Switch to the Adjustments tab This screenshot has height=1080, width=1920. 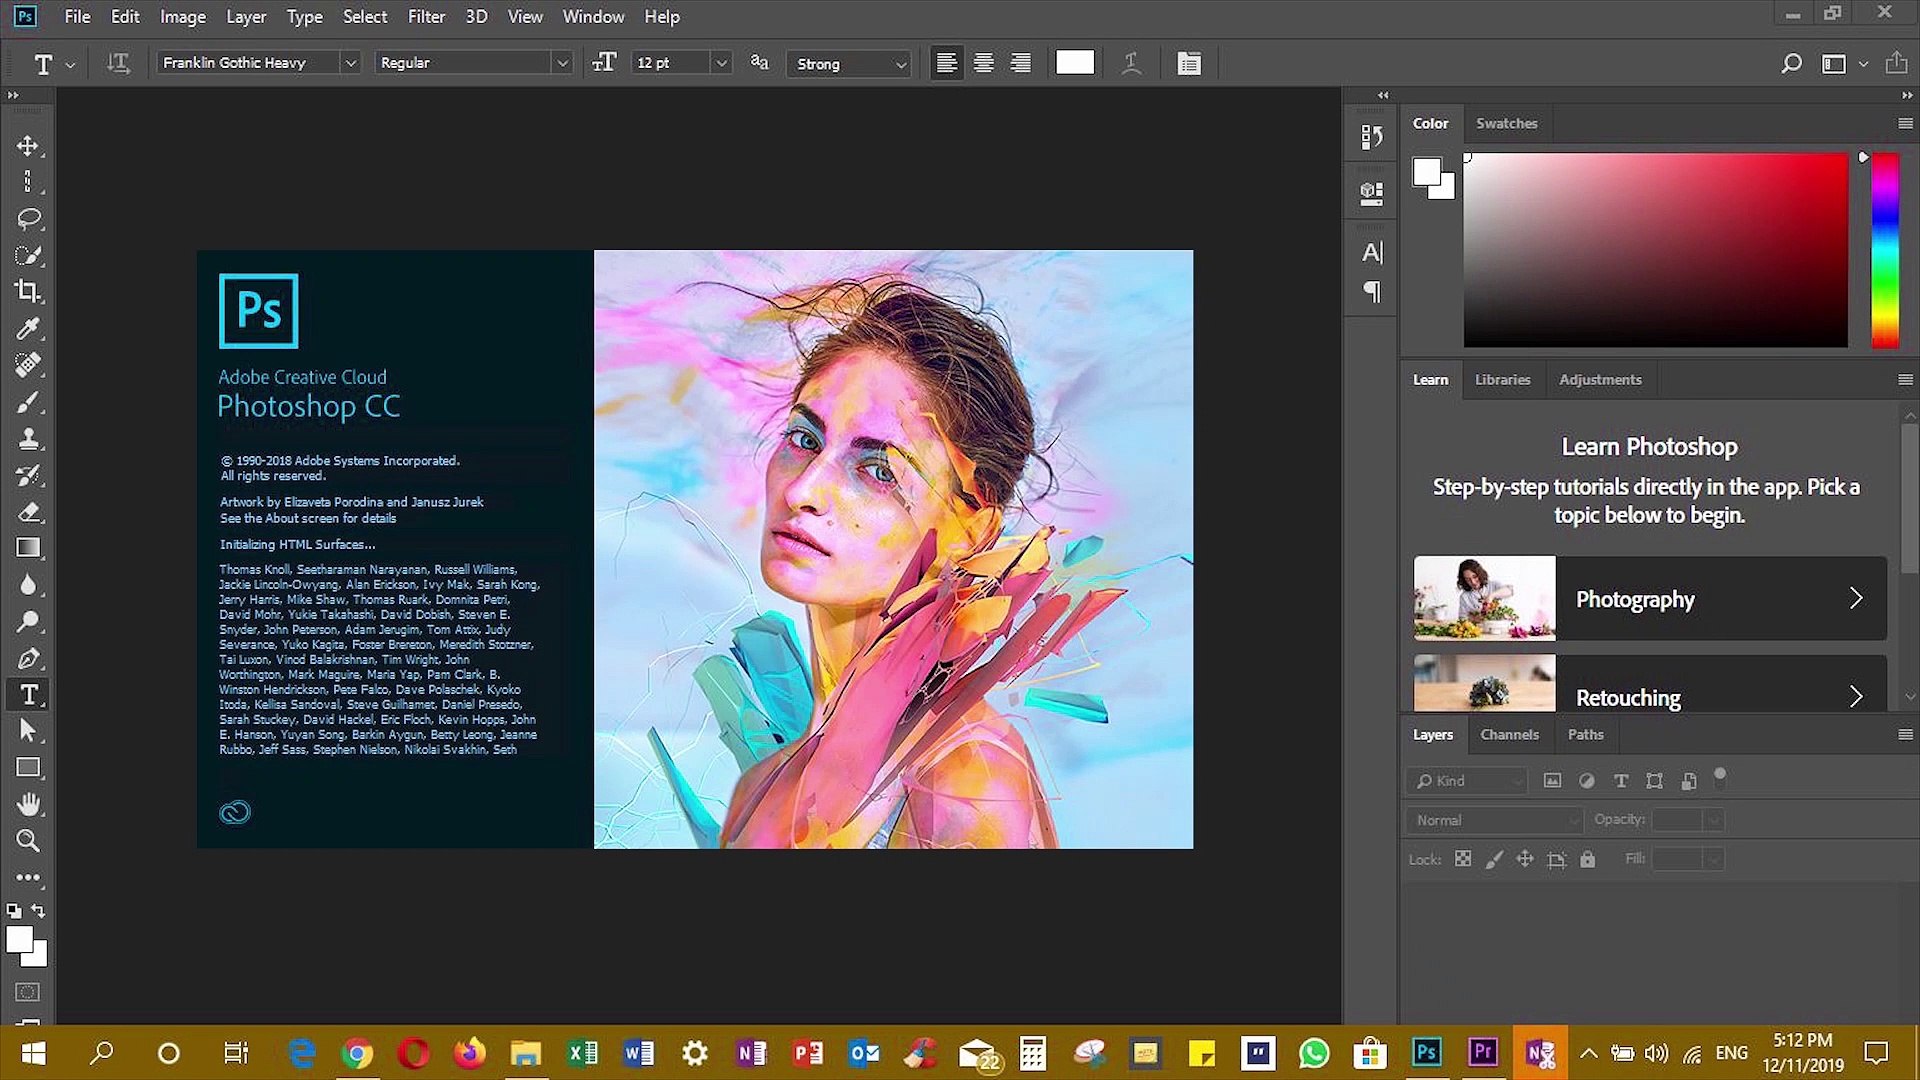1600,380
